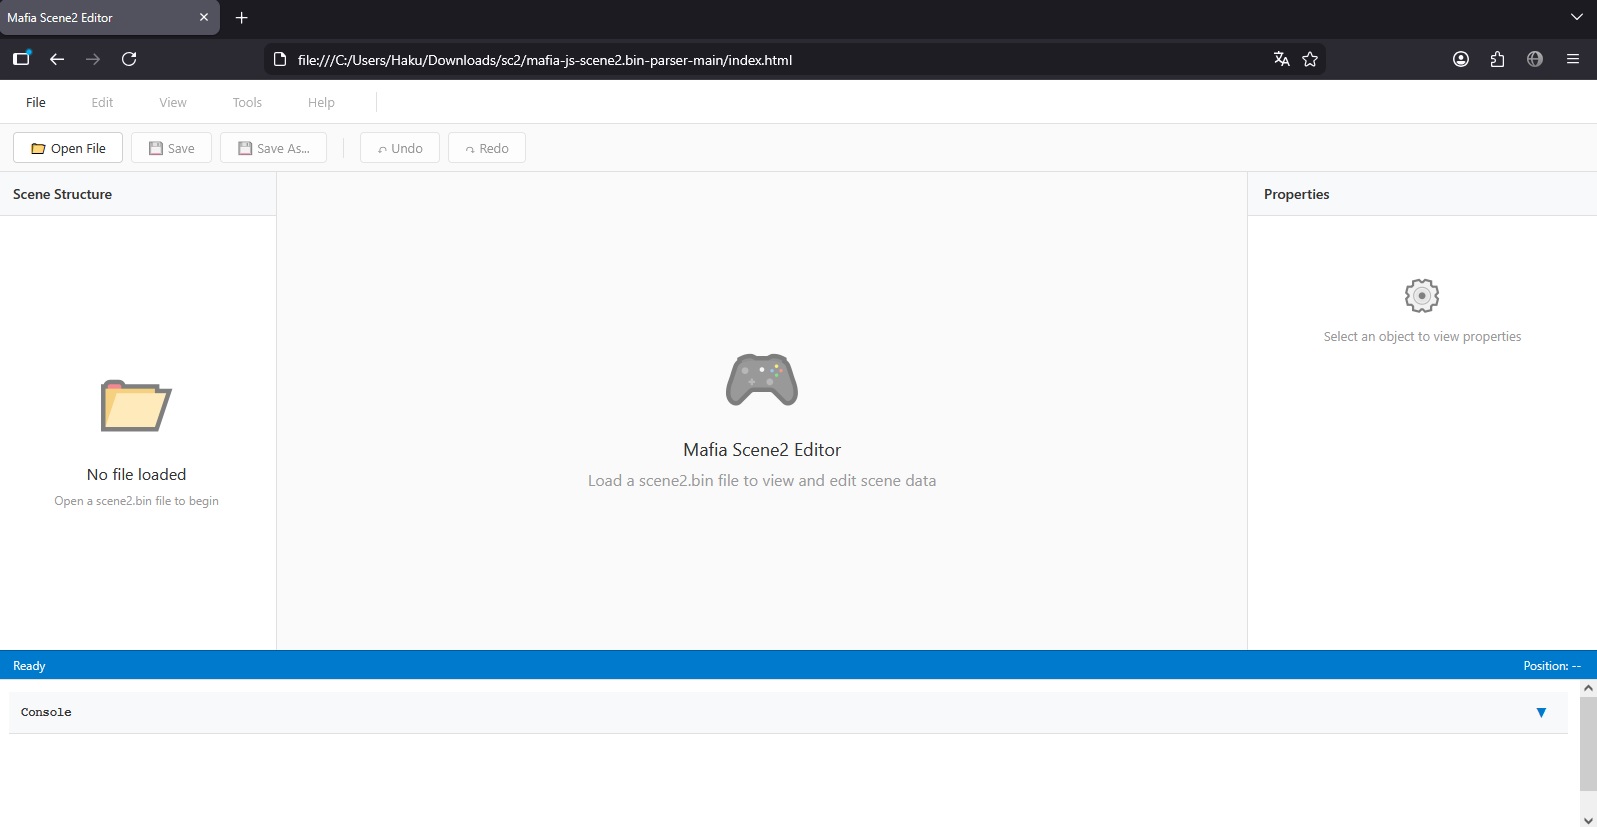This screenshot has height=827, width=1597.
Task: Open a new browser tab
Action: coord(241,17)
